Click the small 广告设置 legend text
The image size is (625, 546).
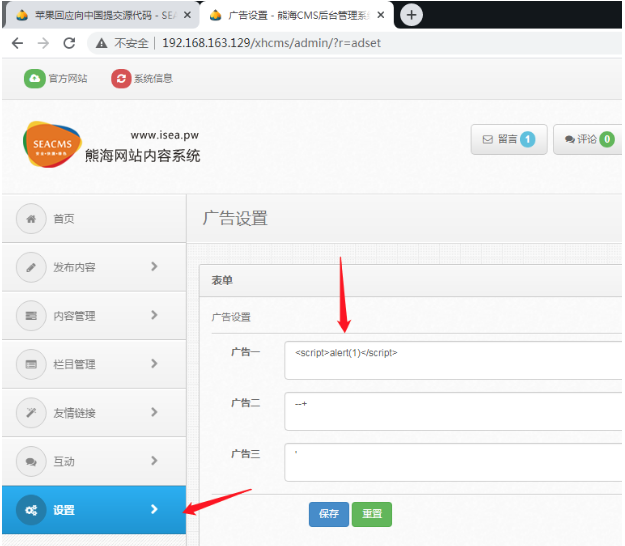point(231,317)
